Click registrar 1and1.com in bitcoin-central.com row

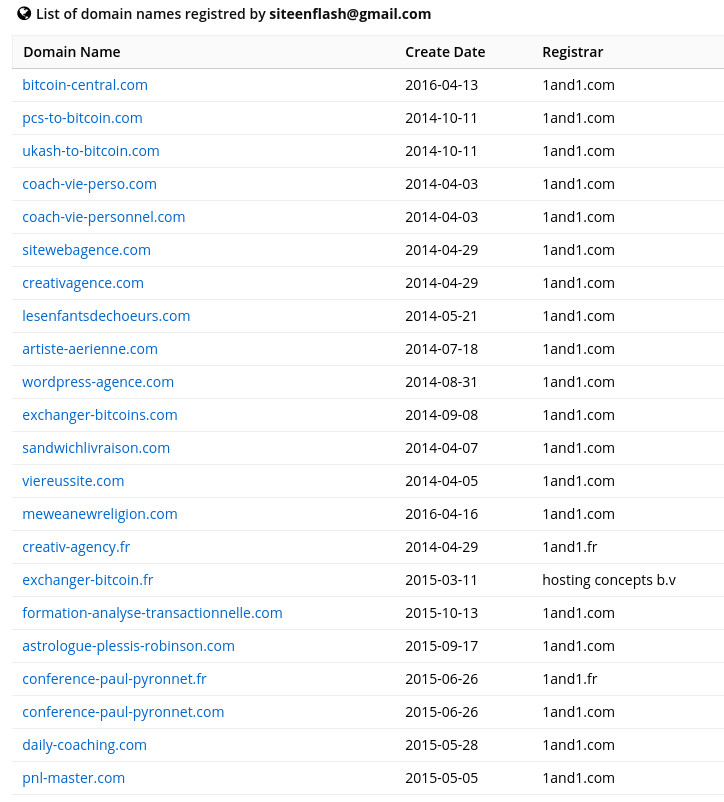pyautogui.click(x=578, y=85)
